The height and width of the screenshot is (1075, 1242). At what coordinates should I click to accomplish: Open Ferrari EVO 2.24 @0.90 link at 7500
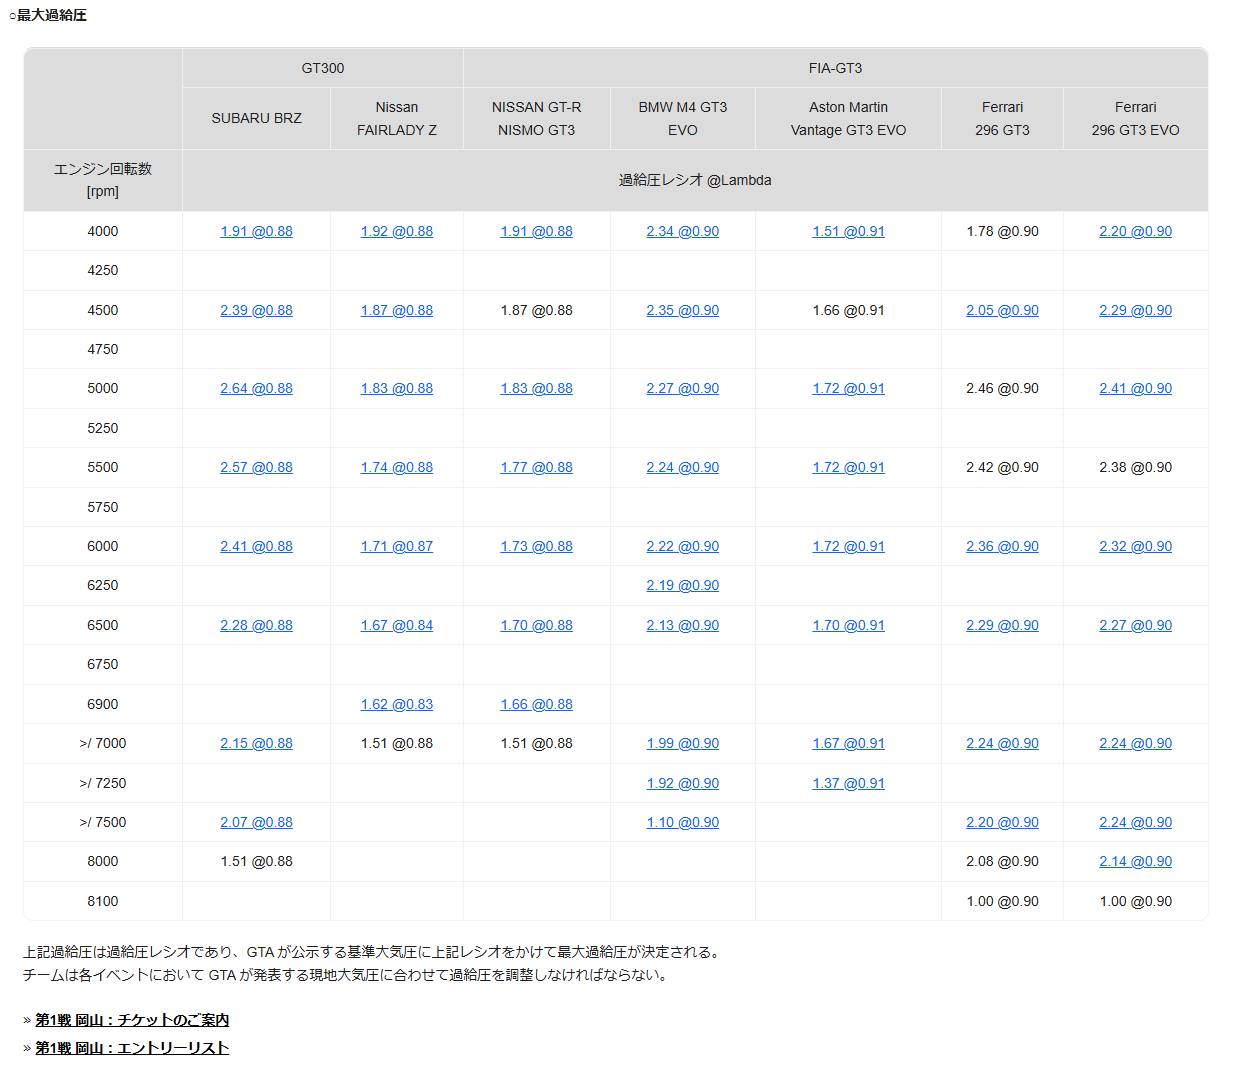[1136, 822]
